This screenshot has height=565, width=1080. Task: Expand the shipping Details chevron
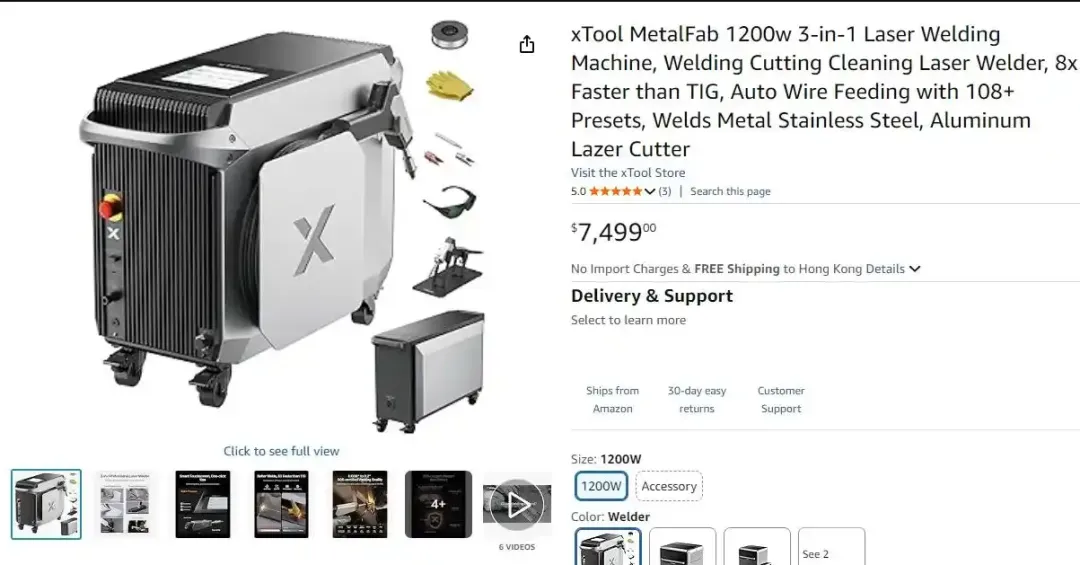tap(915, 269)
